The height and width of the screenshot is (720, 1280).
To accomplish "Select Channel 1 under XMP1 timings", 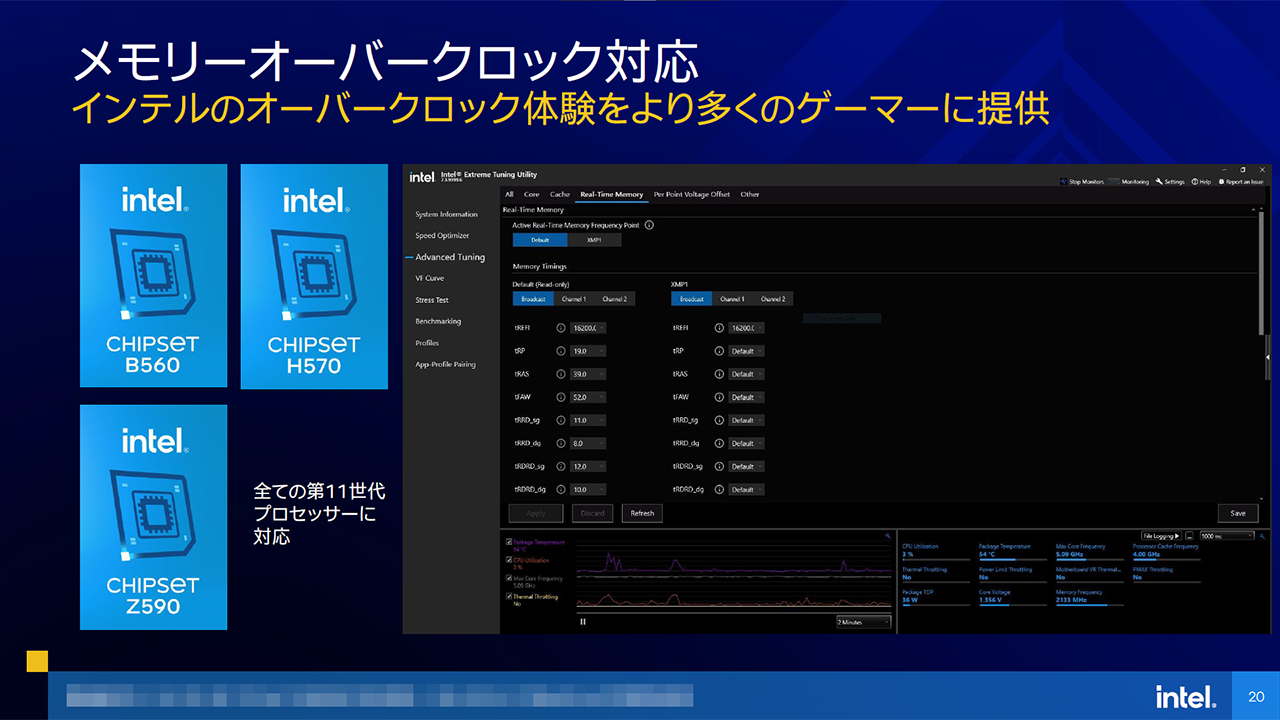I will tap(732, 299).
